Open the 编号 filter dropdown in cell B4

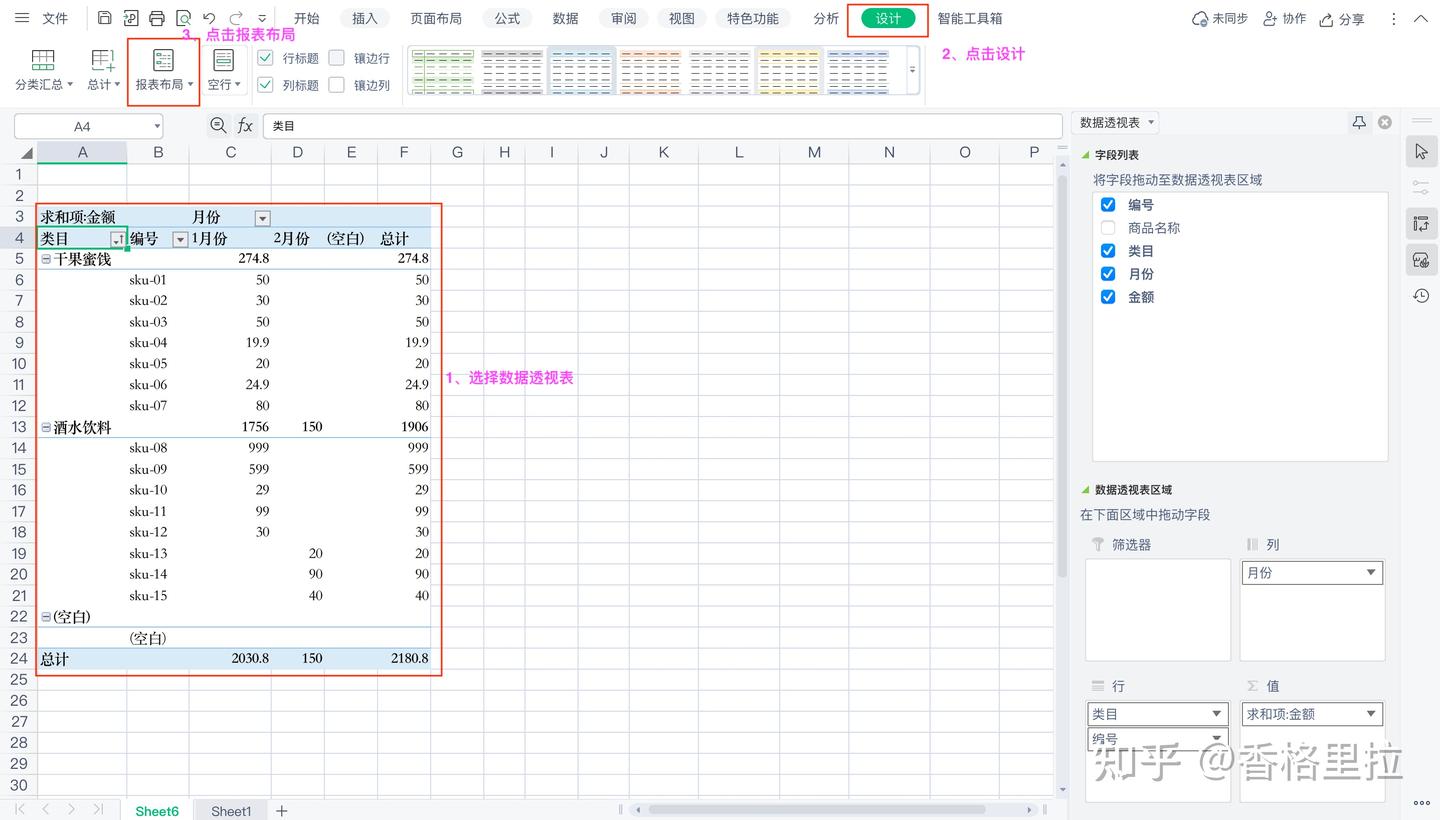[x=180, y=239]
